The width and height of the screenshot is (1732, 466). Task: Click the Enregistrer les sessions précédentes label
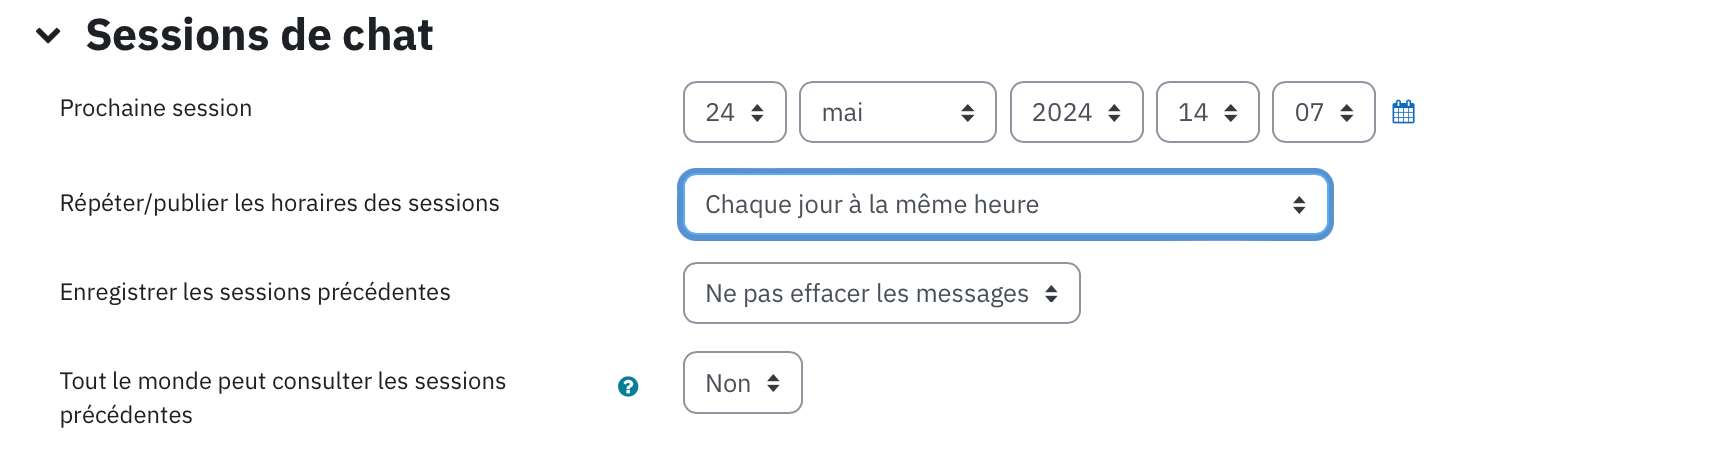[255, 292]
